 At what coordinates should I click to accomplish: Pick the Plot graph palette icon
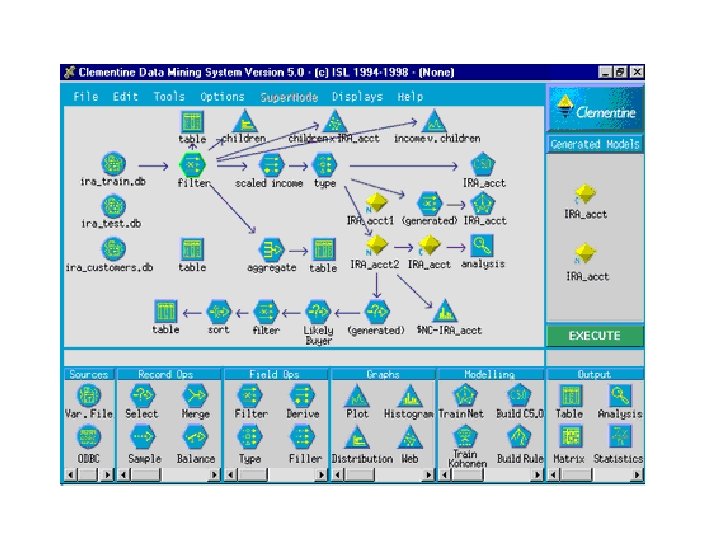357,396
